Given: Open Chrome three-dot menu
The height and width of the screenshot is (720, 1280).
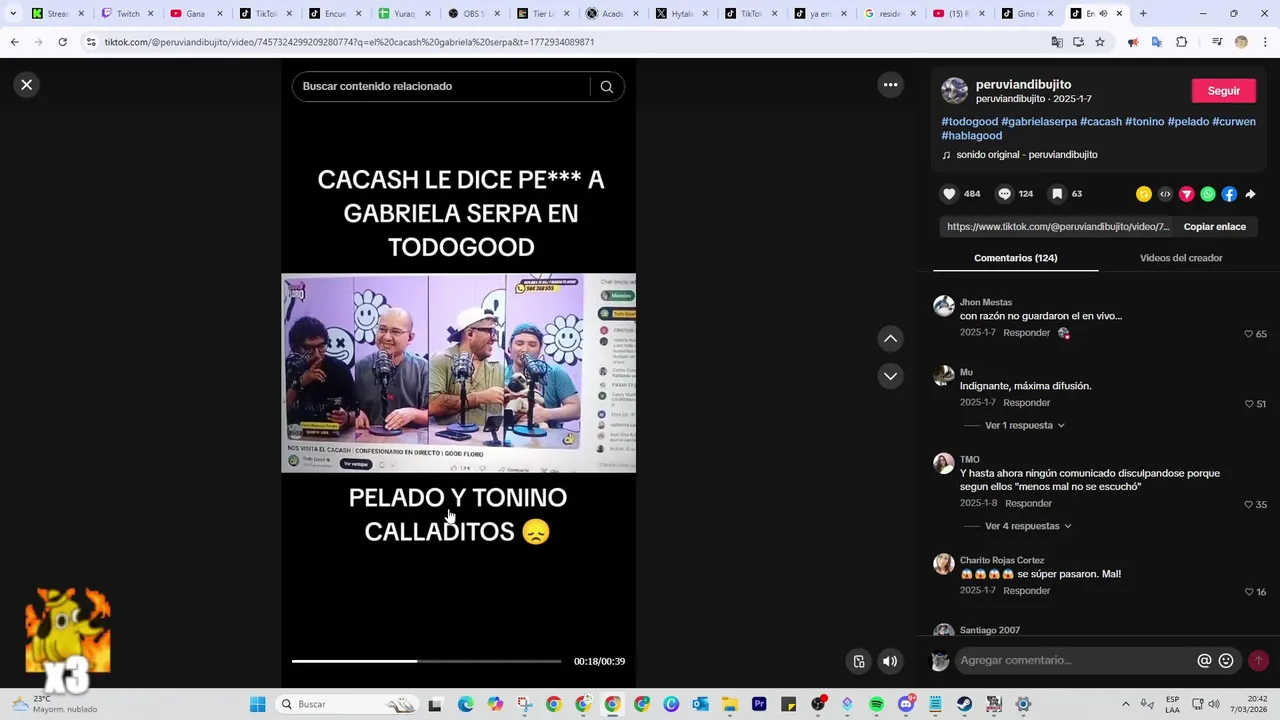Looking at the screenshot, I should point(1265,42).
